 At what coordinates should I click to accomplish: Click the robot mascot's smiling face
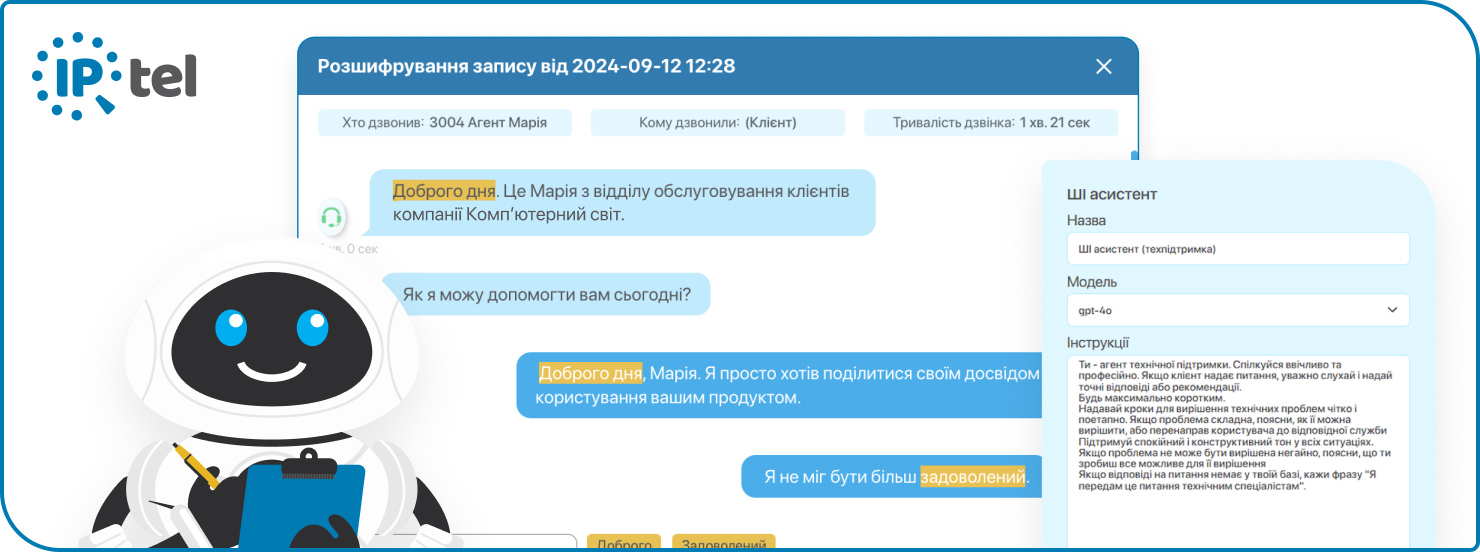click(x=271, y=345)
